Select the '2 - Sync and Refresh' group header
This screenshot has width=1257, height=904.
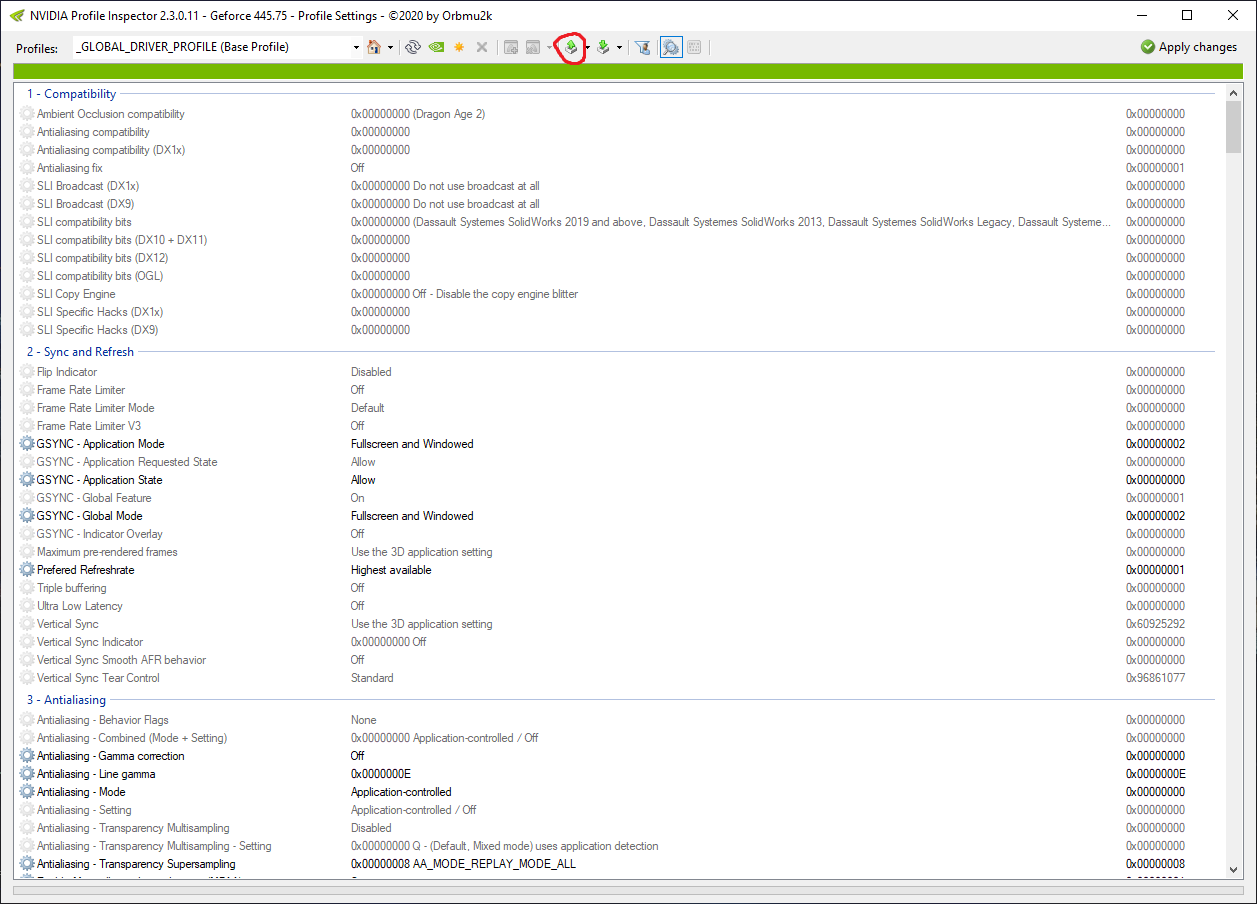pyautogui.click(x=80, y=352)
